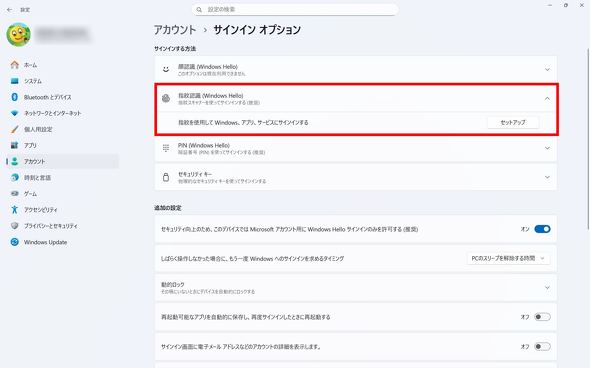
Task: Click the Windows Update sync icon
Action: pyautogui.click(x=15, y=242)
